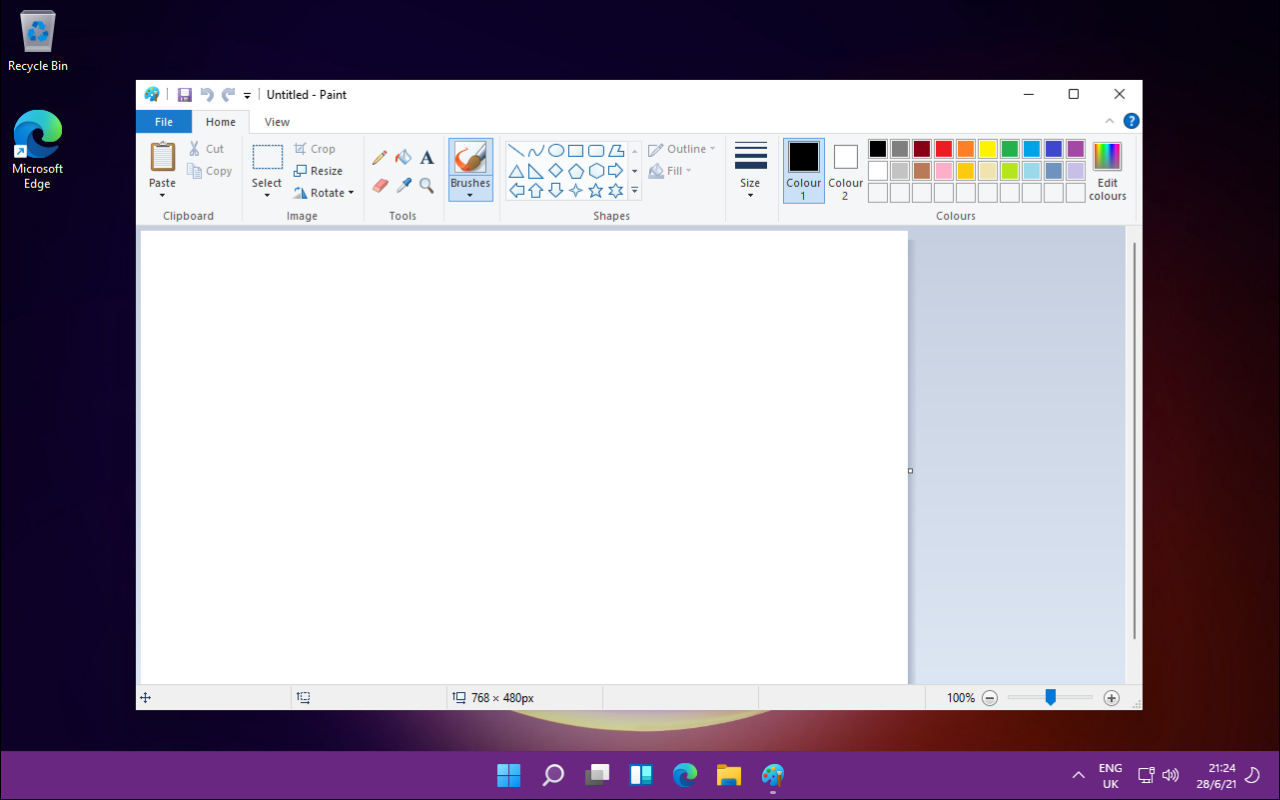The height and width of the screenshot is (800, 1280).
Task: Select the Eraser tool
Action: pyautogui.click(x=379, y=185)
